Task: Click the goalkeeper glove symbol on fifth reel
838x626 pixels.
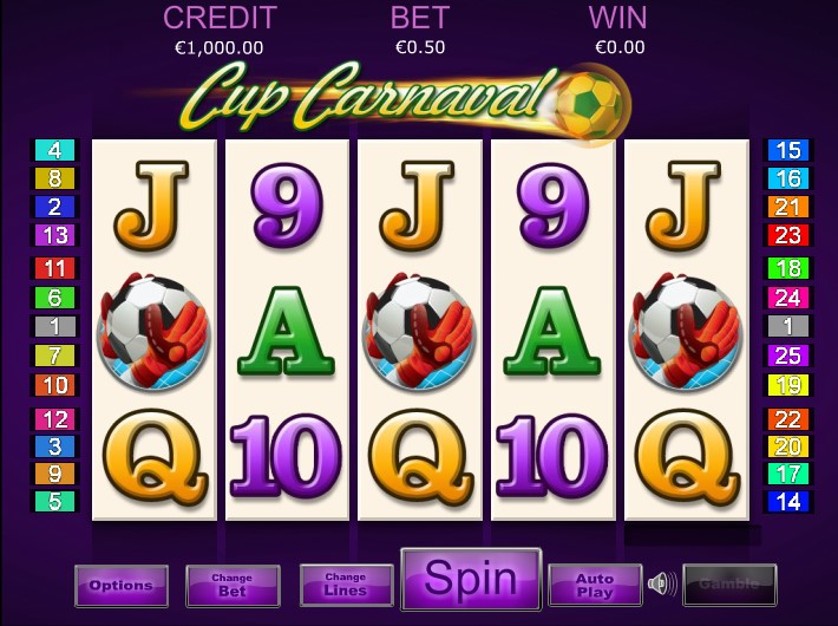Action: click(x=686, y=331)
